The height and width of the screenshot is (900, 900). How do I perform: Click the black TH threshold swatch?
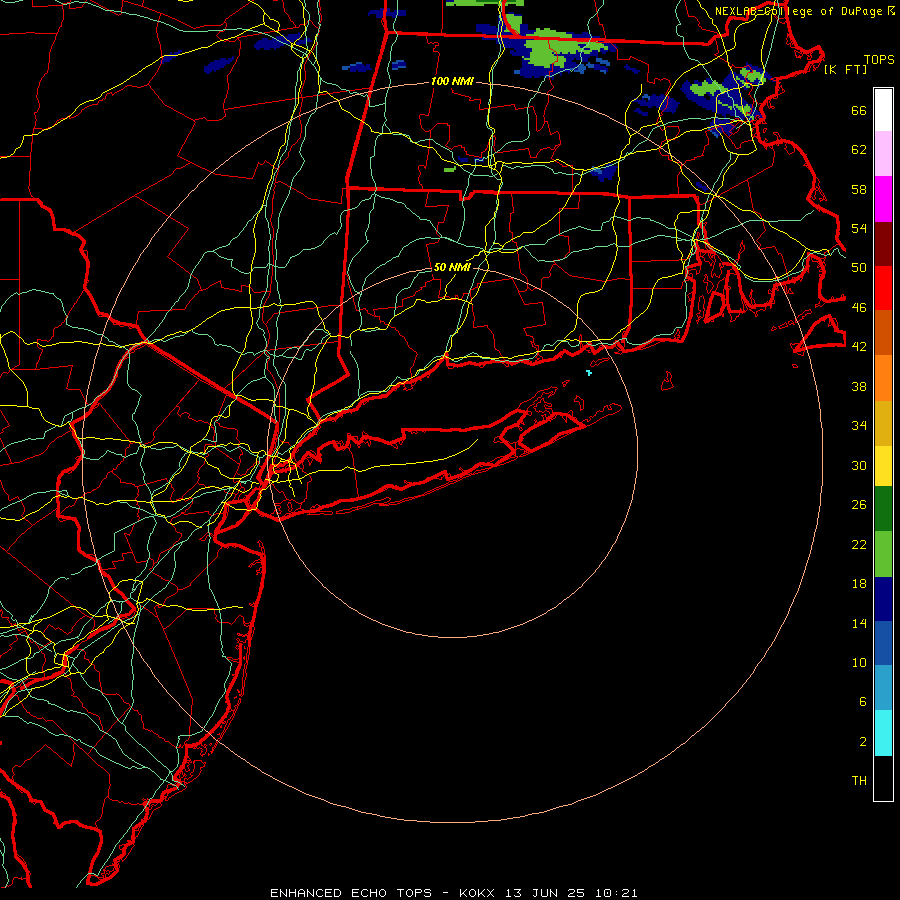pyautogui.click(x=883, y=778)
